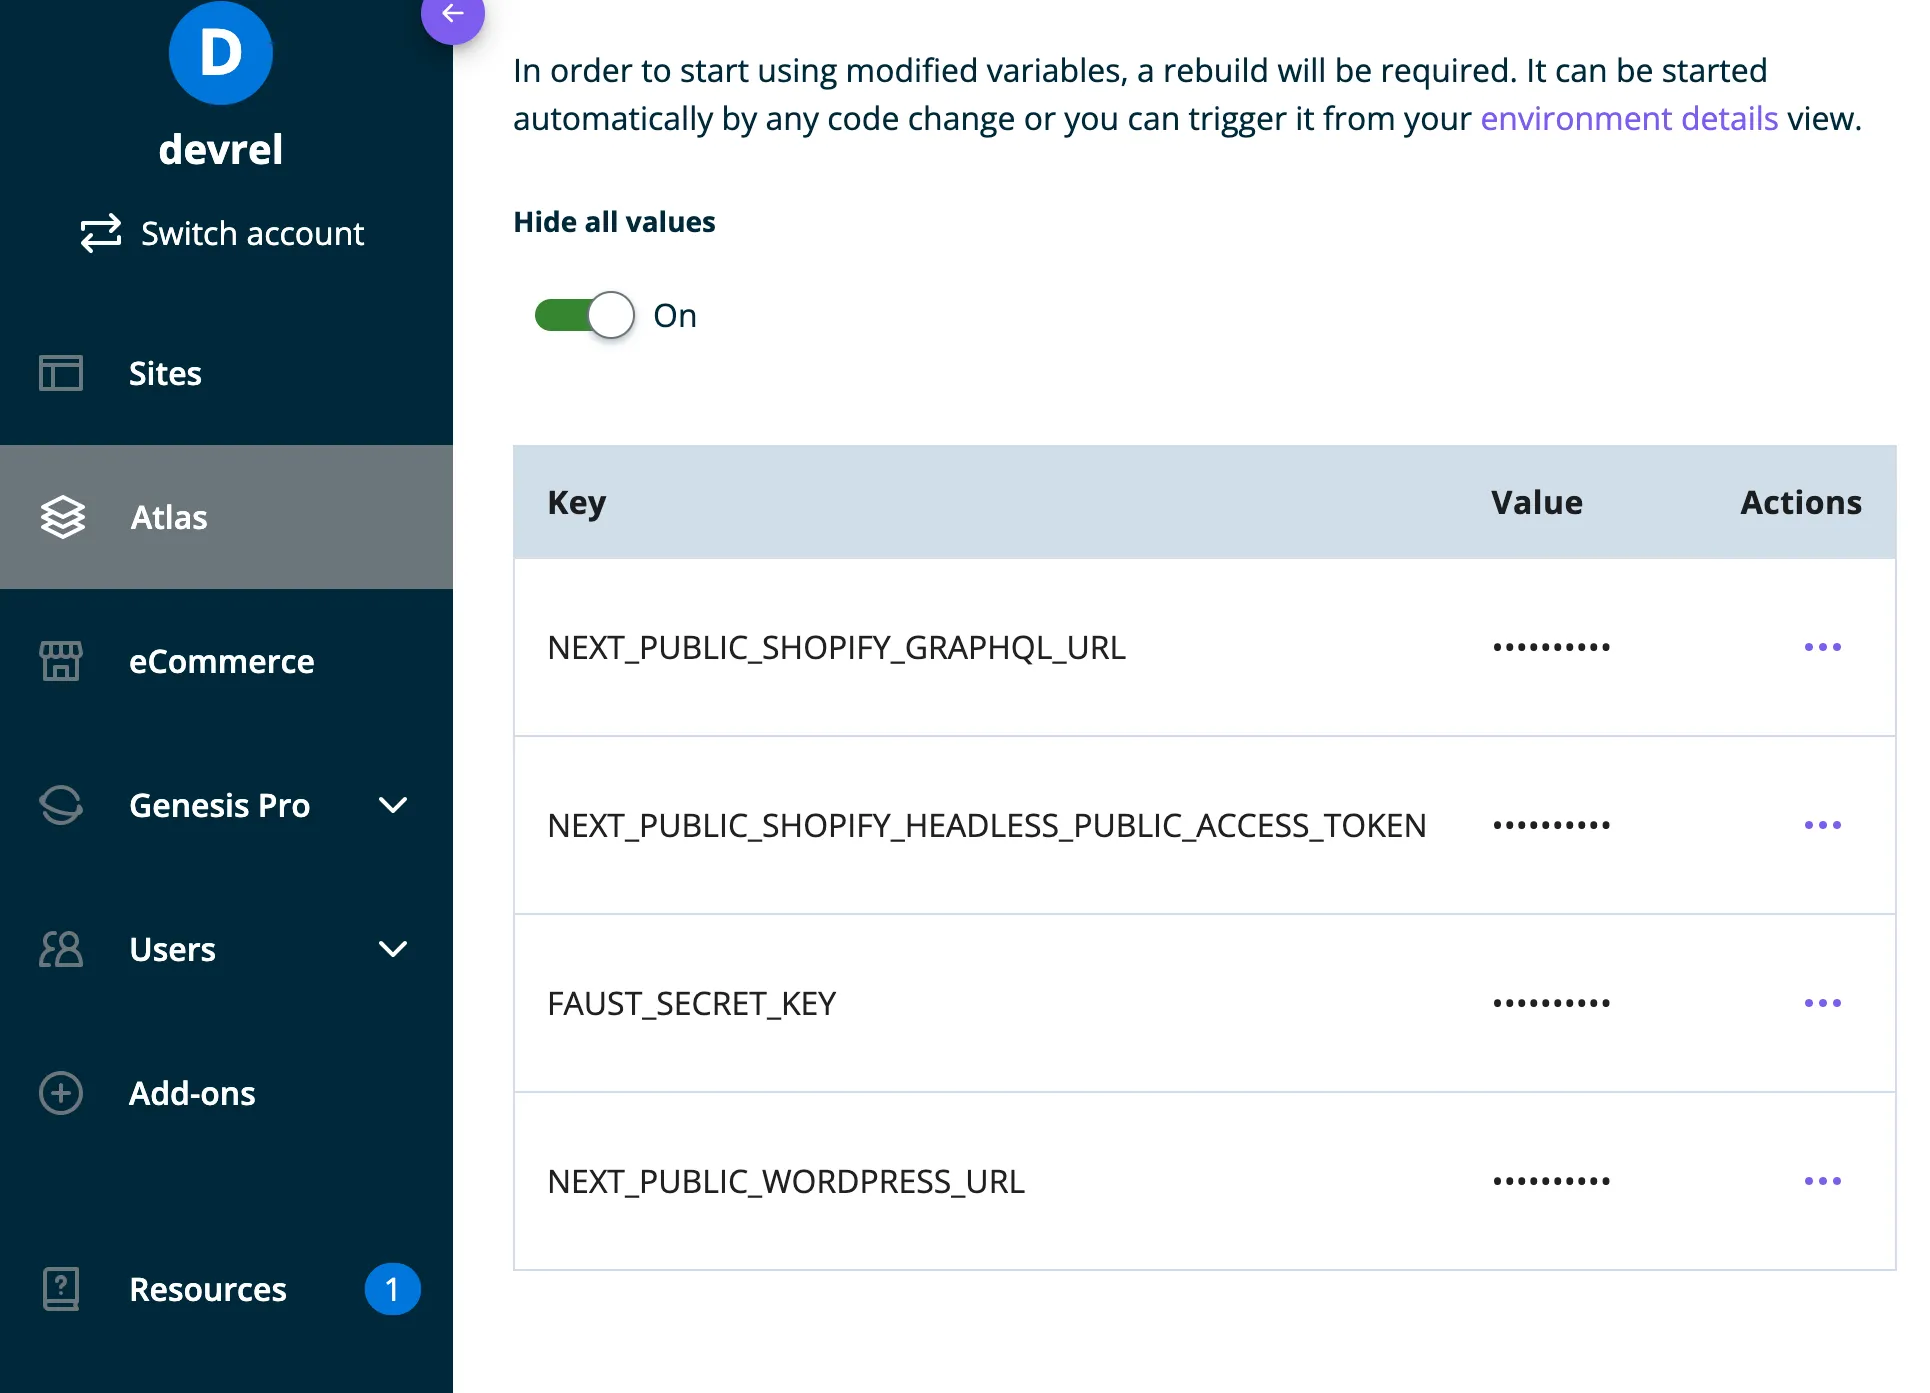
Task: Click hidden value of SHOPIFY_HEADLESS_PUBLIC_ACCESS_TOKEN
Action: 1551,825
